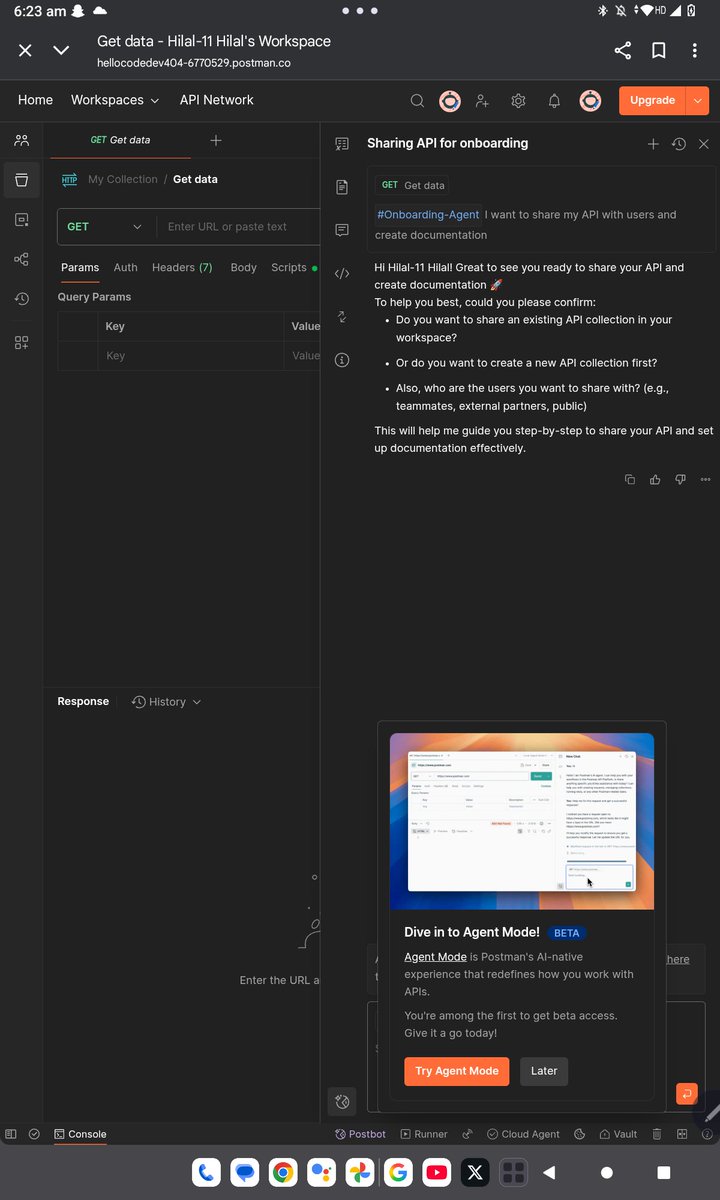Click the invite people icon
Viewport: 720px width, 1200px height.
[x=482, y=100]
